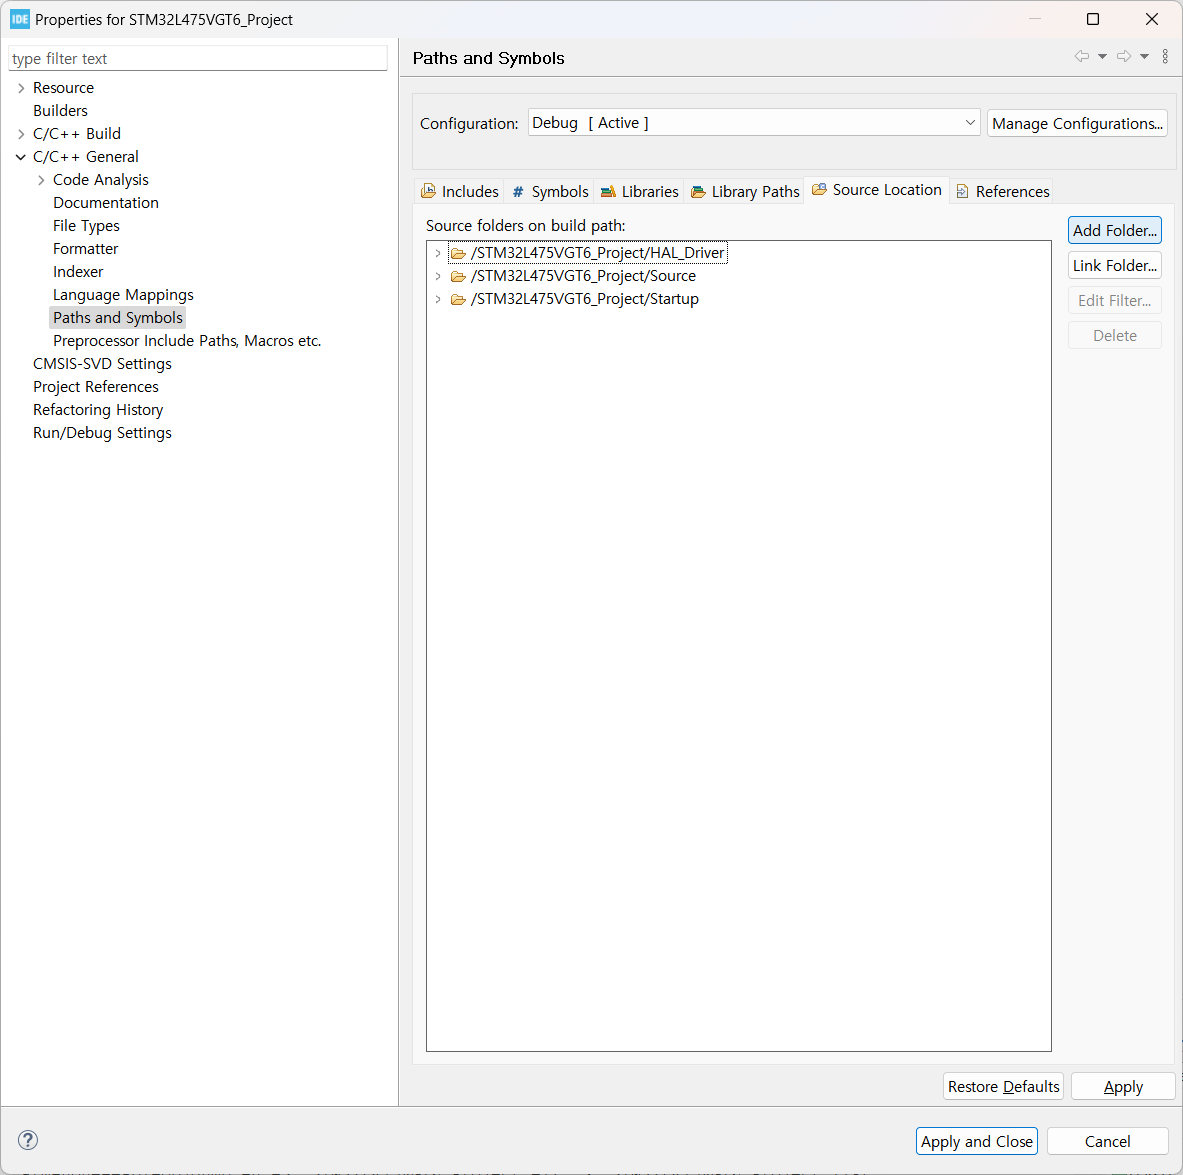Select Refactoring History in the tree

pyautogui.click(x=98, y=410)
